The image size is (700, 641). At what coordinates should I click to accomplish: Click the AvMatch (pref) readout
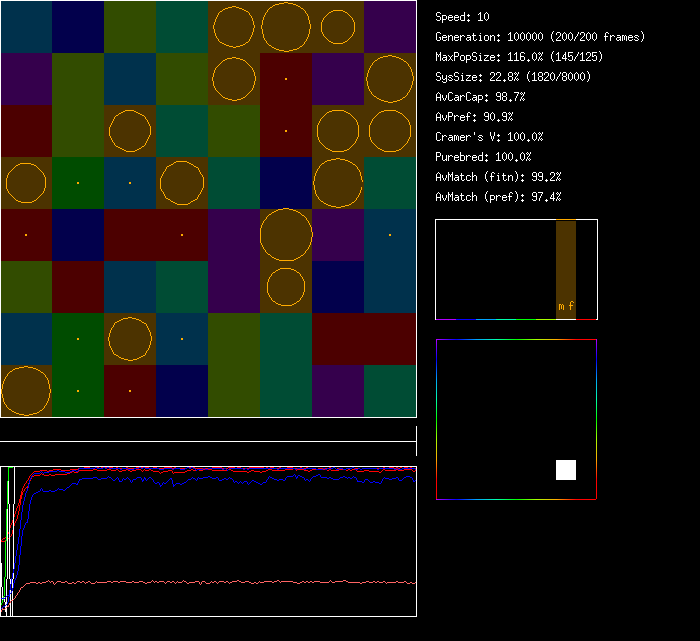click(498, 197)
